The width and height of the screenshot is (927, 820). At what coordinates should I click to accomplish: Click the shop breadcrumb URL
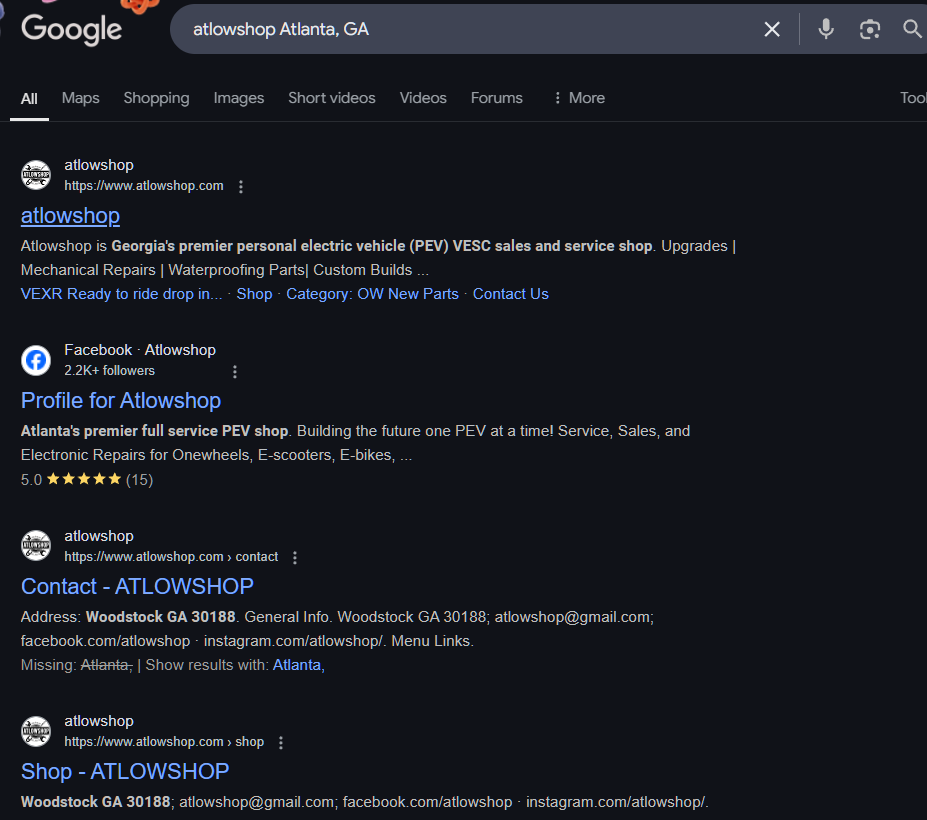point(164,742)
